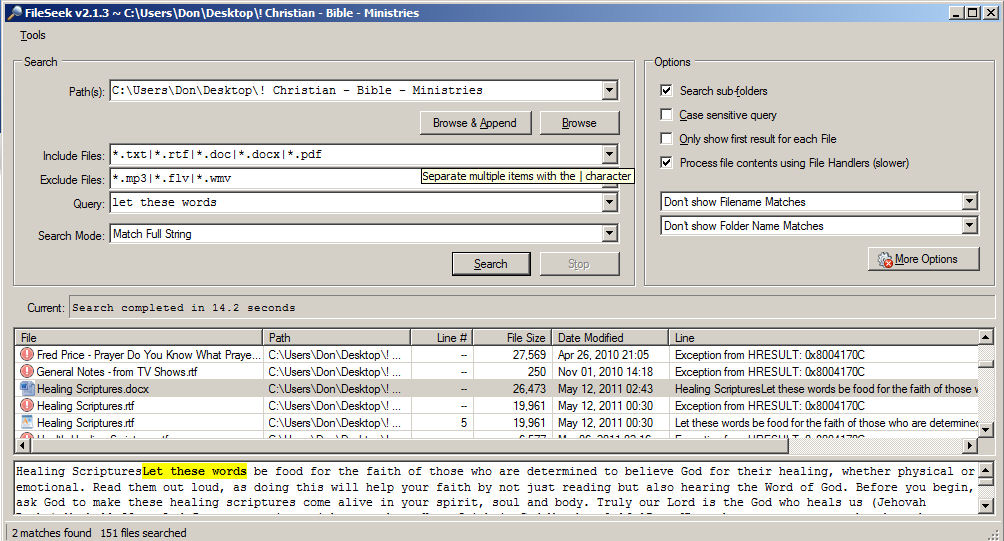Click the right arrow of horizontal results scrollbar
Viewport: 1004px width, 541px height.
[968, 446]
